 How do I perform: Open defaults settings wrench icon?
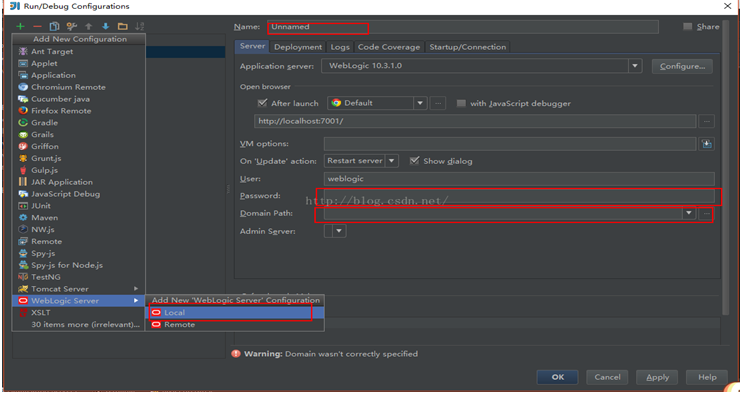click(x=71, y=26)
